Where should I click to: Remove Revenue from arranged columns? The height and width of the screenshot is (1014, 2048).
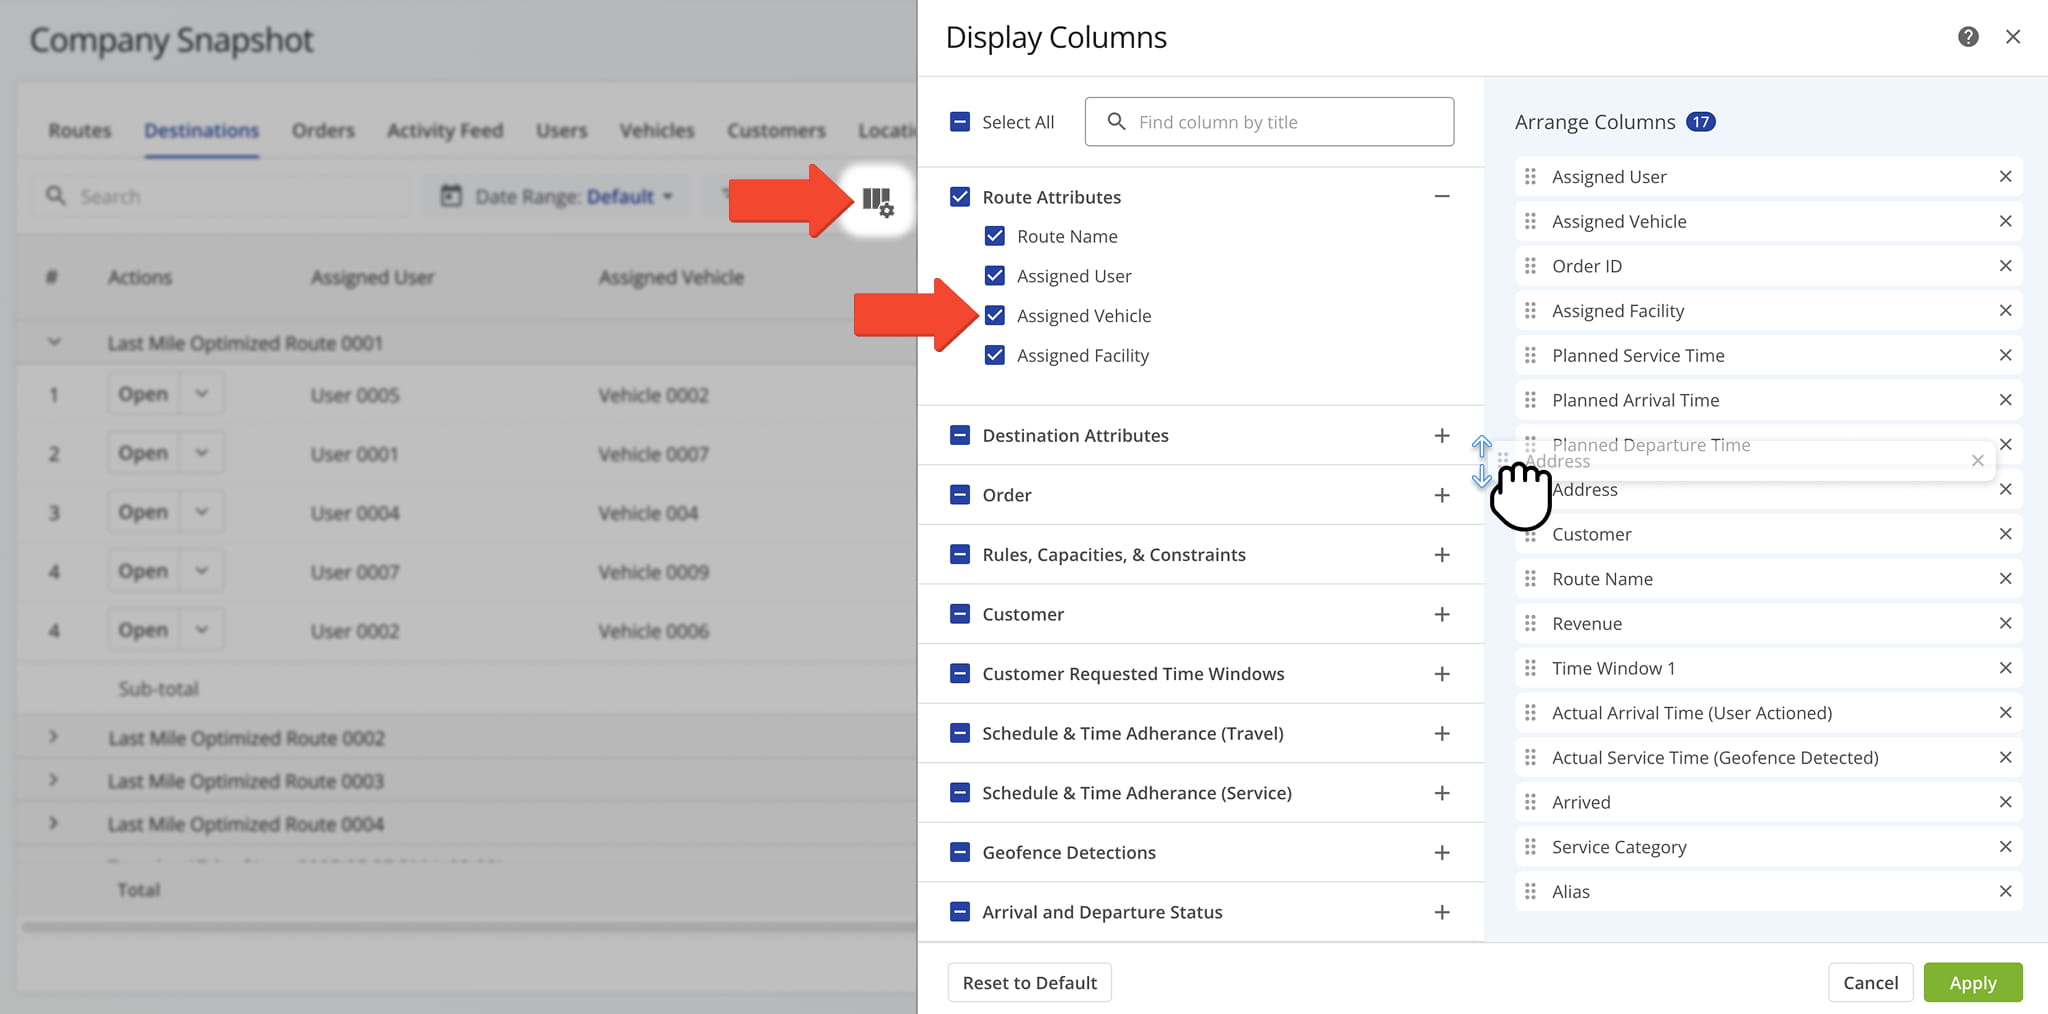point(2005,623)
